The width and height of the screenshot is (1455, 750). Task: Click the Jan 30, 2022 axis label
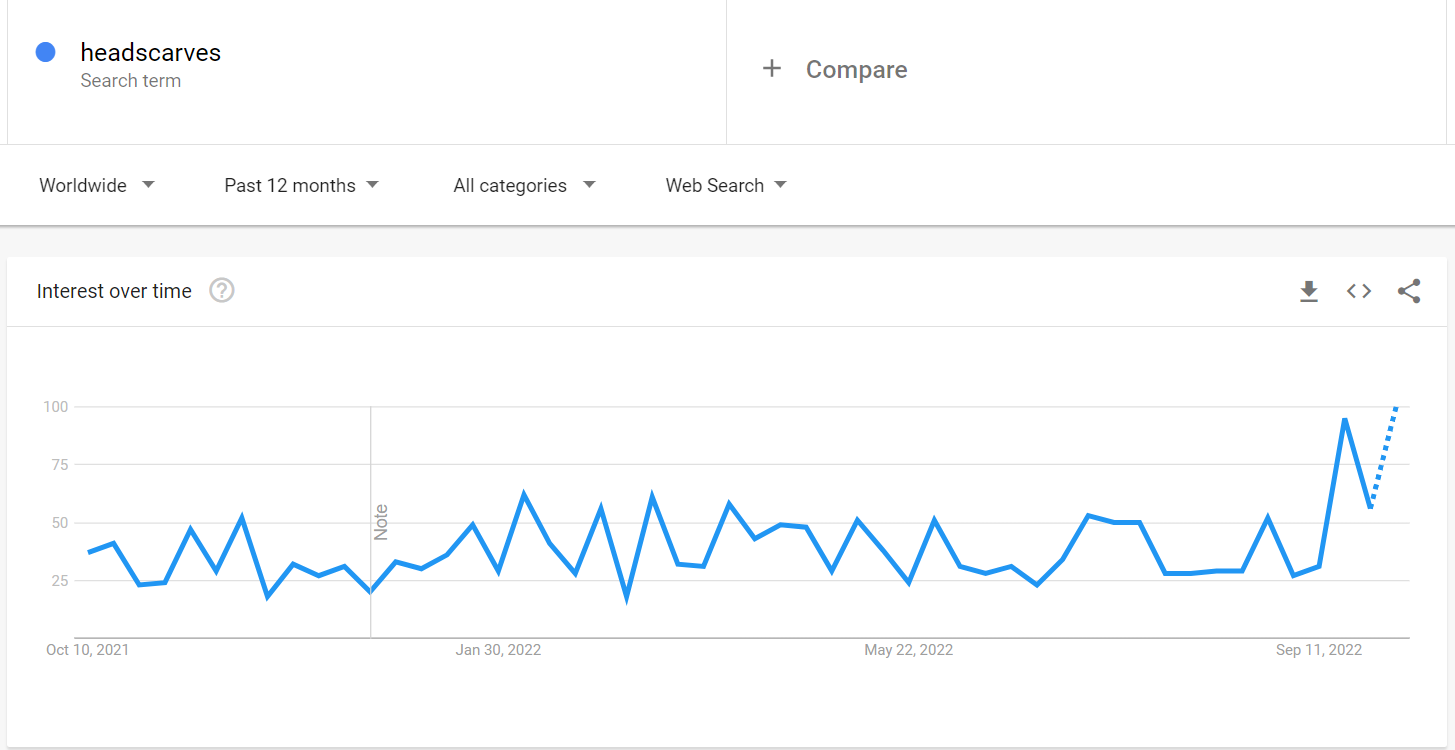coord(498,650)
